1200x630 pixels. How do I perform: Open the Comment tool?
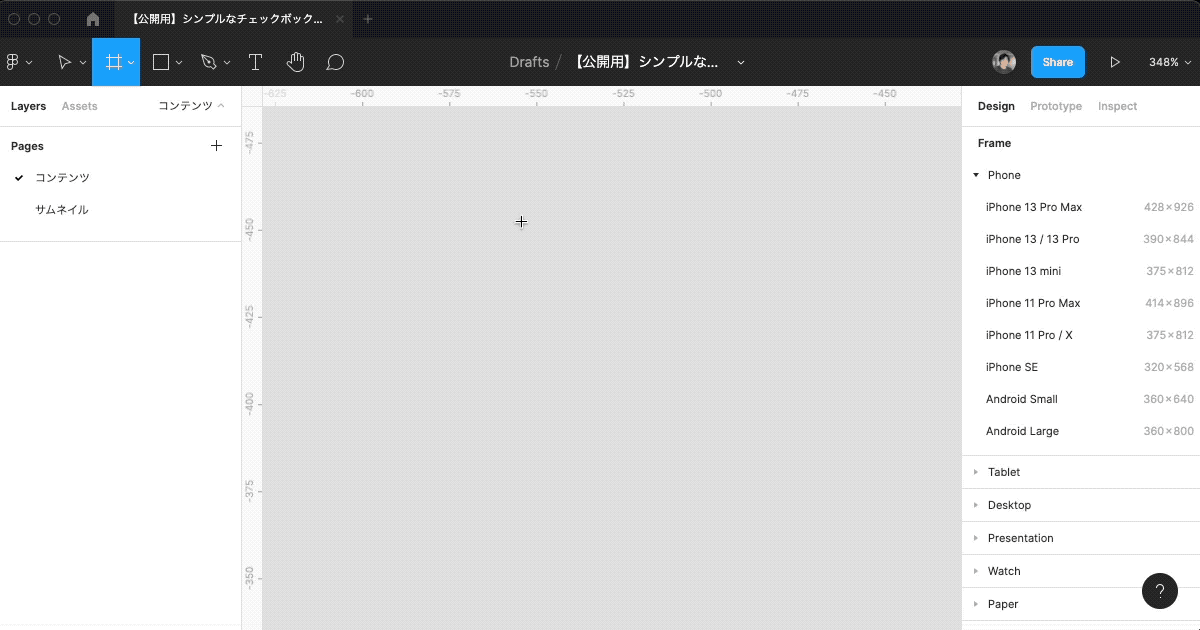[x=335, y=61]
